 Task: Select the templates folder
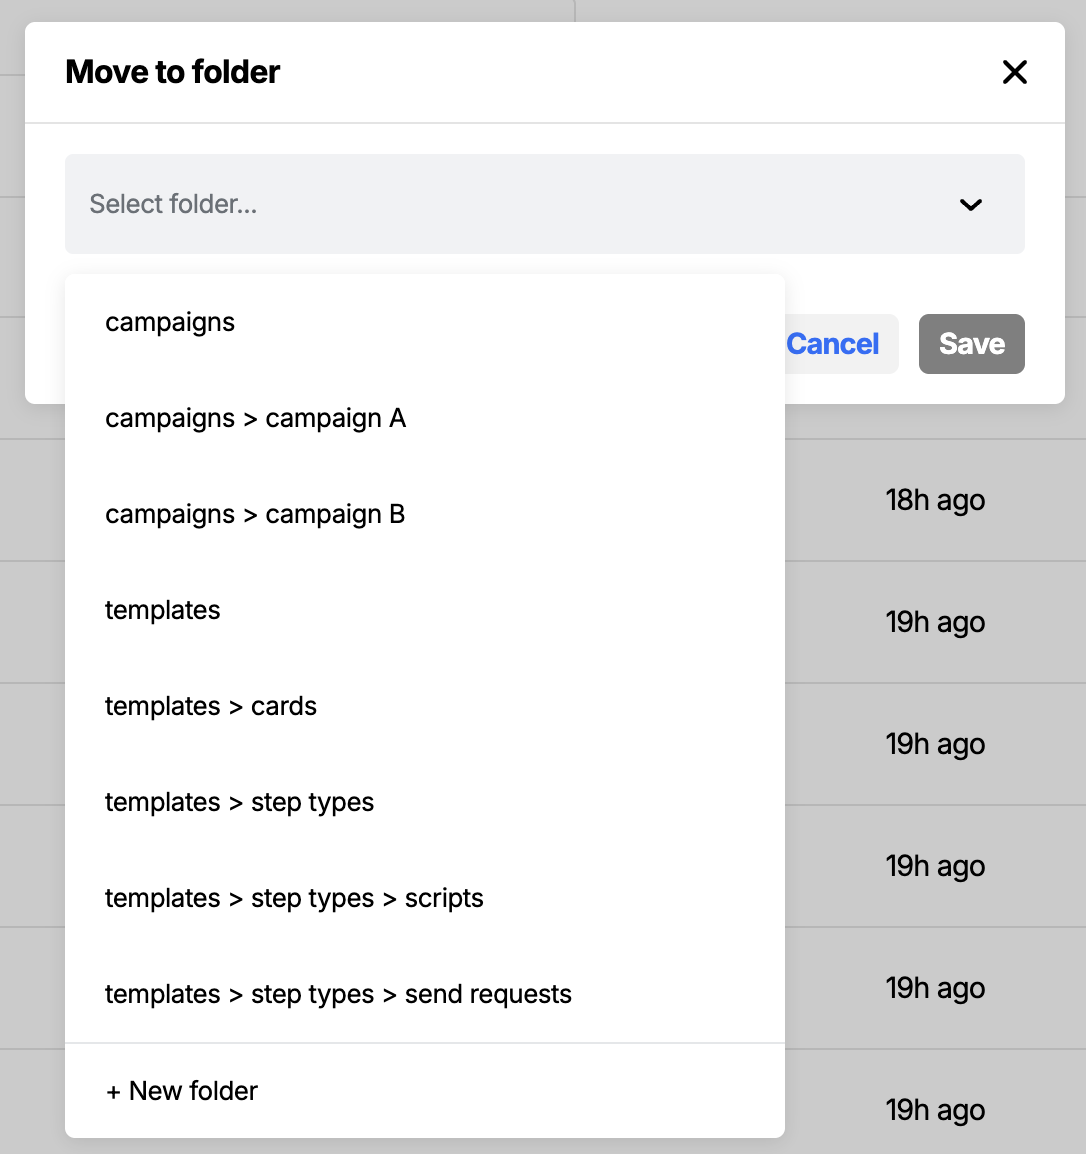pos(162,610)
